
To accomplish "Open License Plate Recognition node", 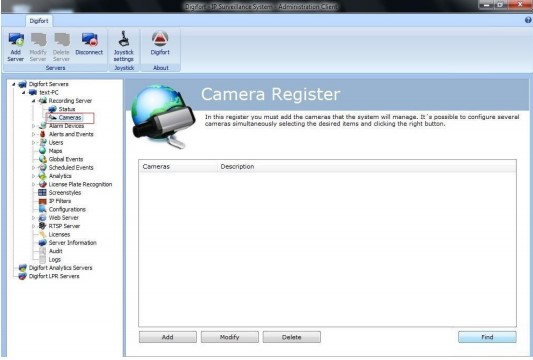I will tap(80, 184).
